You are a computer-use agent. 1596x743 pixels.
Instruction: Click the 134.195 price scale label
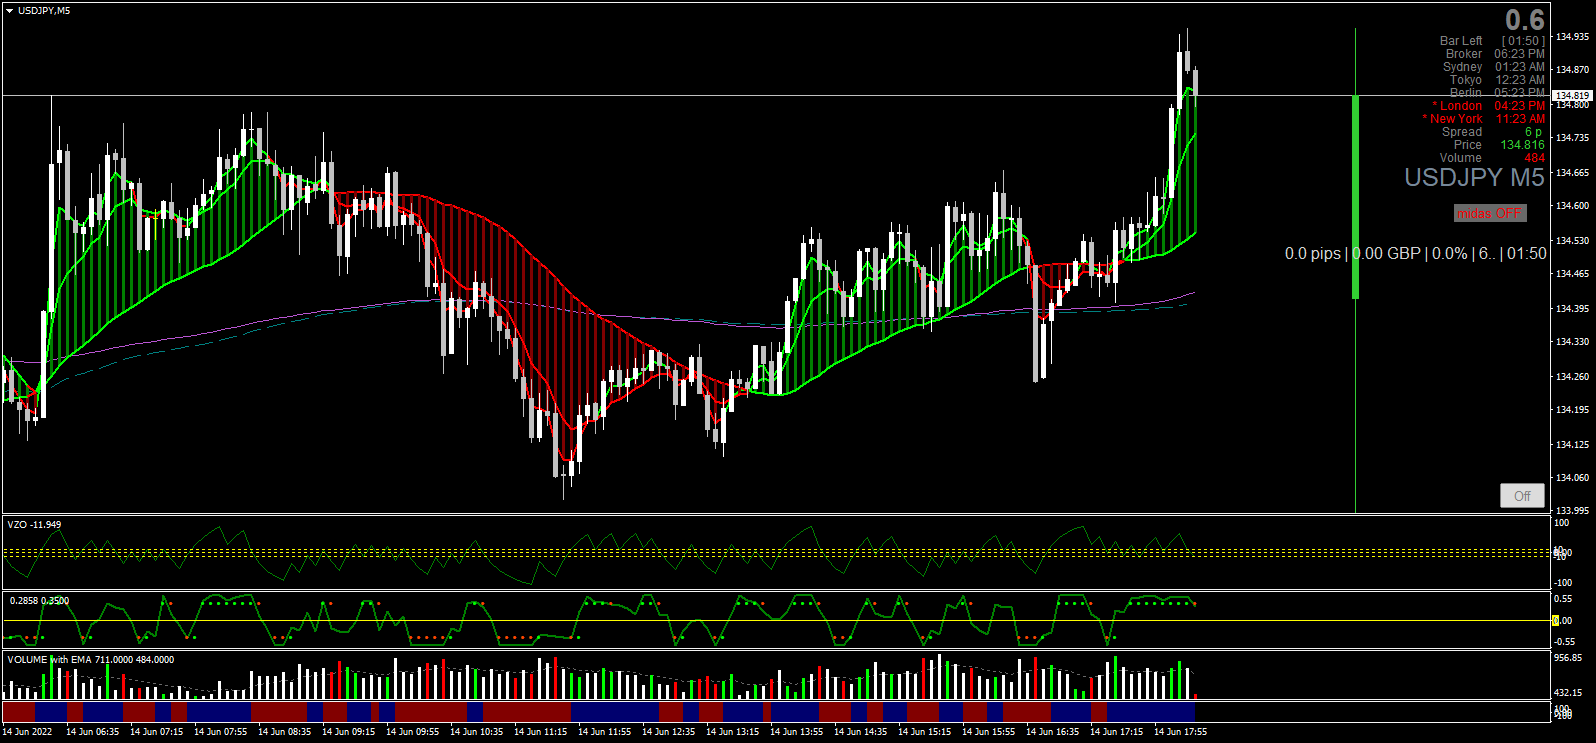[1573, 410]
